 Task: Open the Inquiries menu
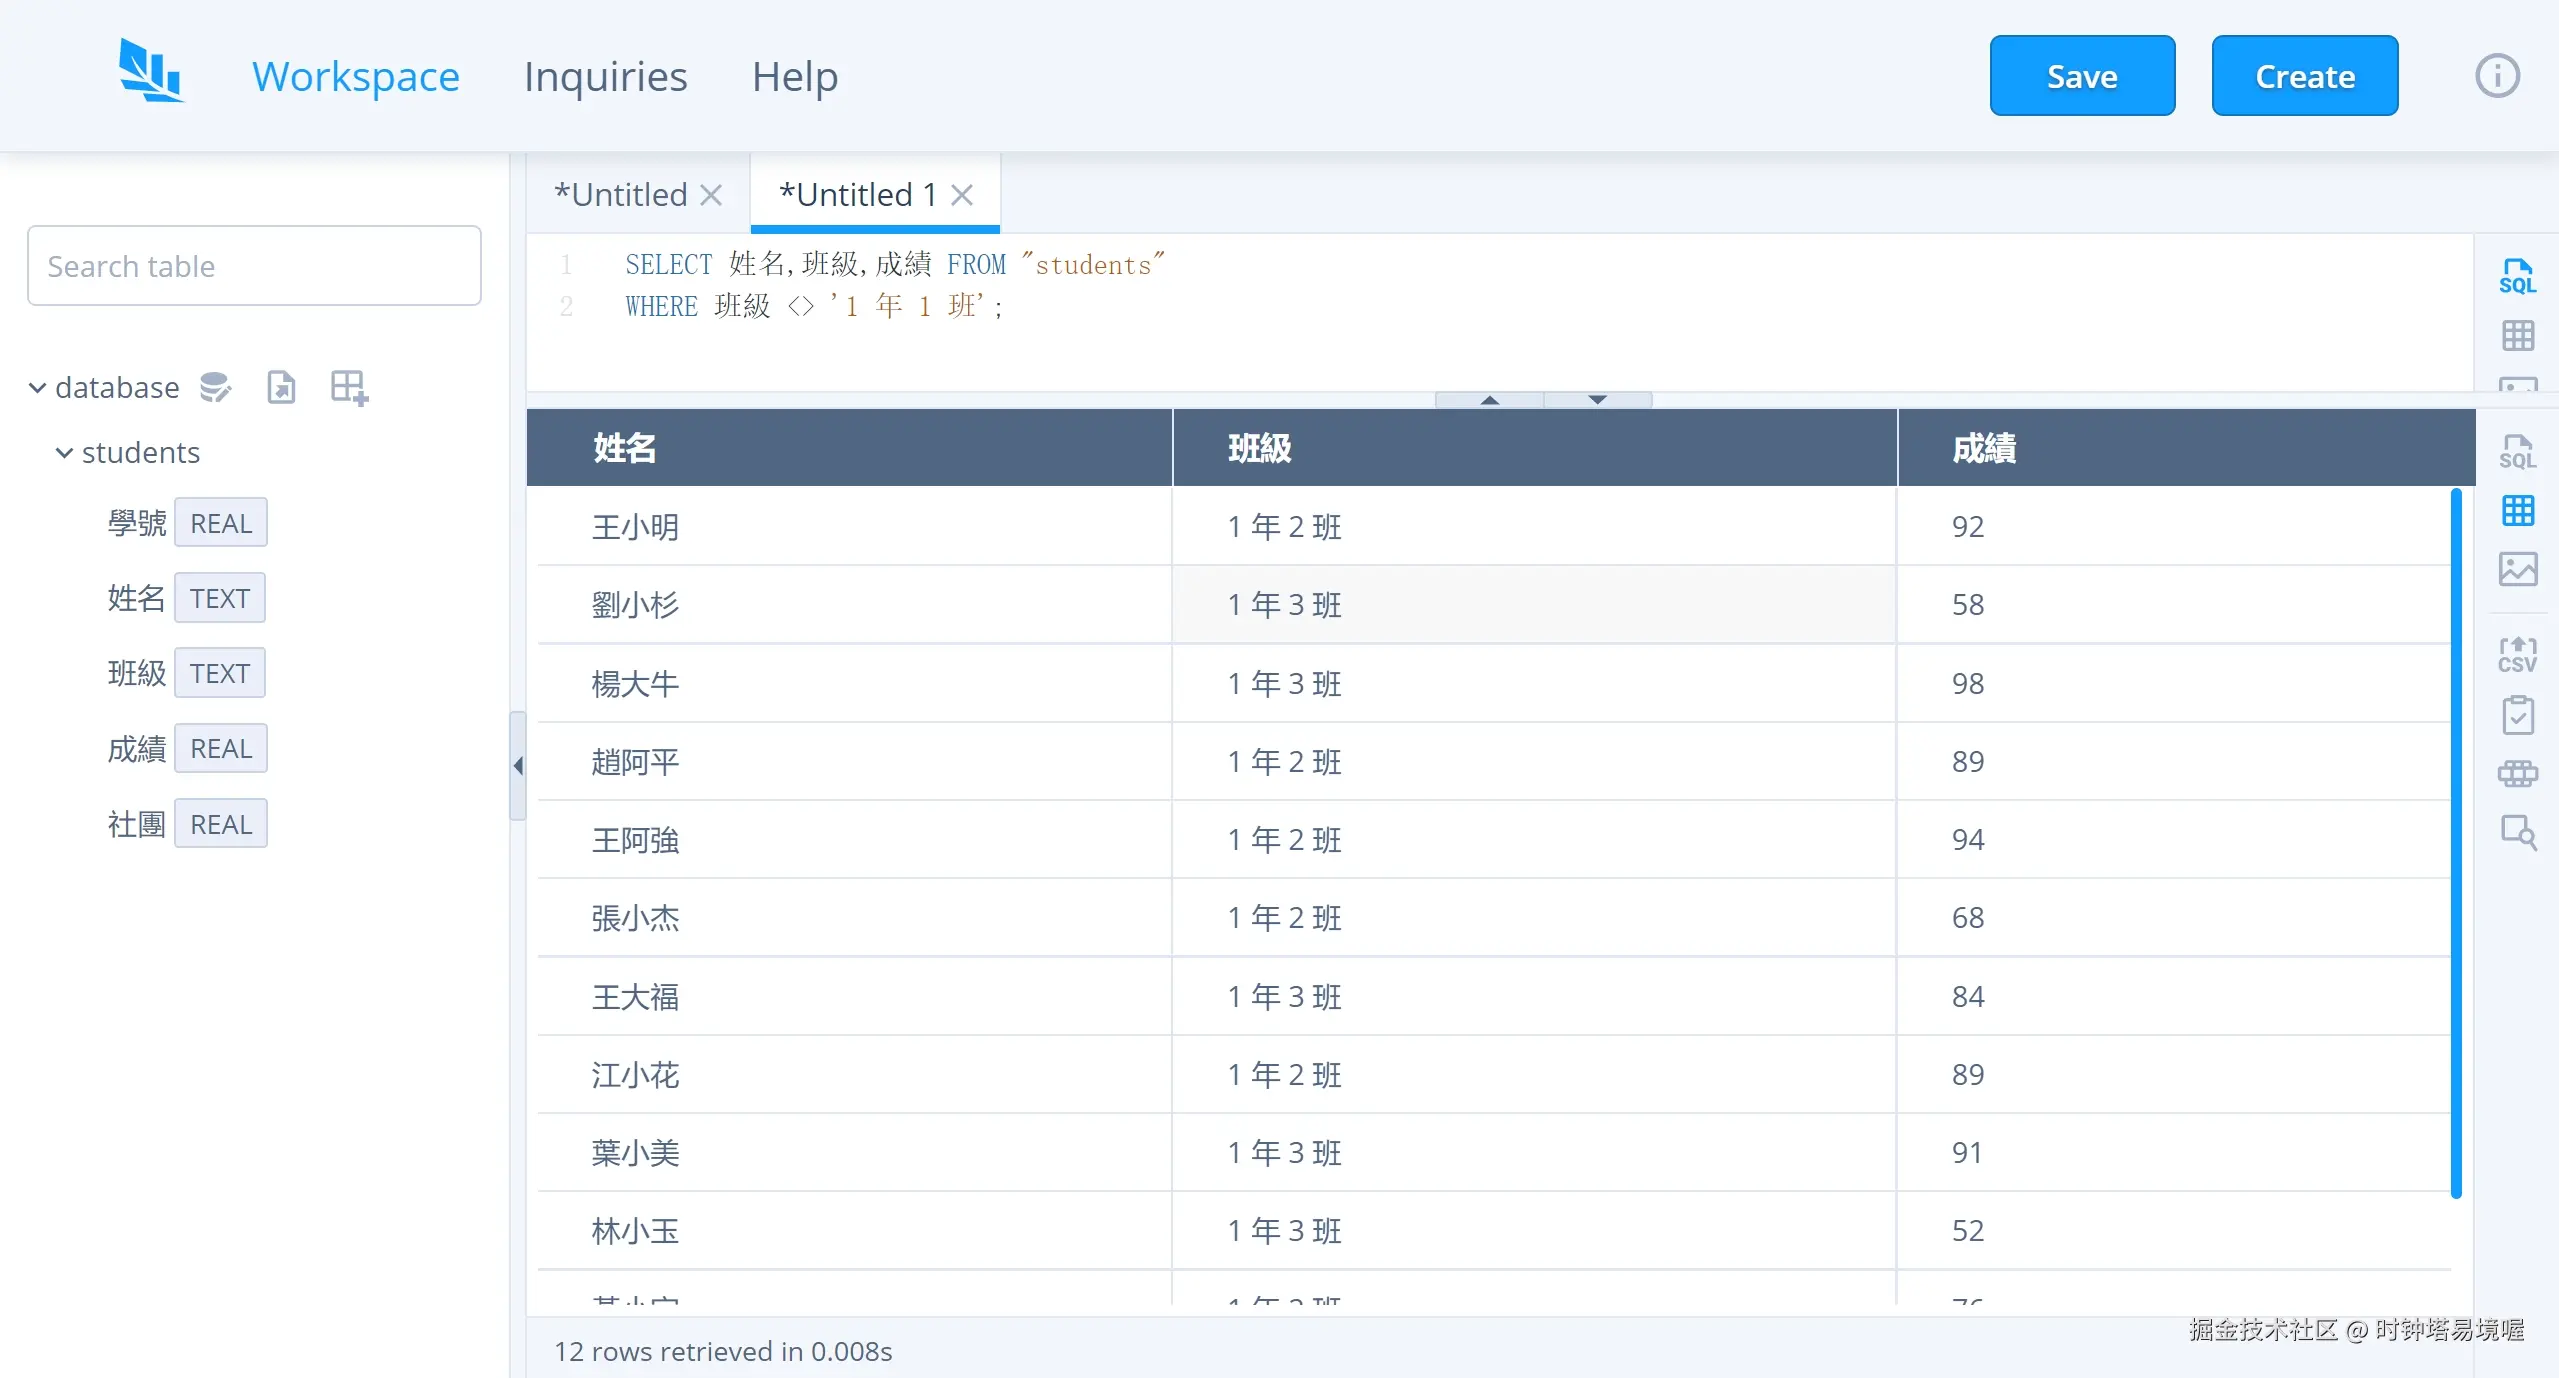[x=604, y=75]
